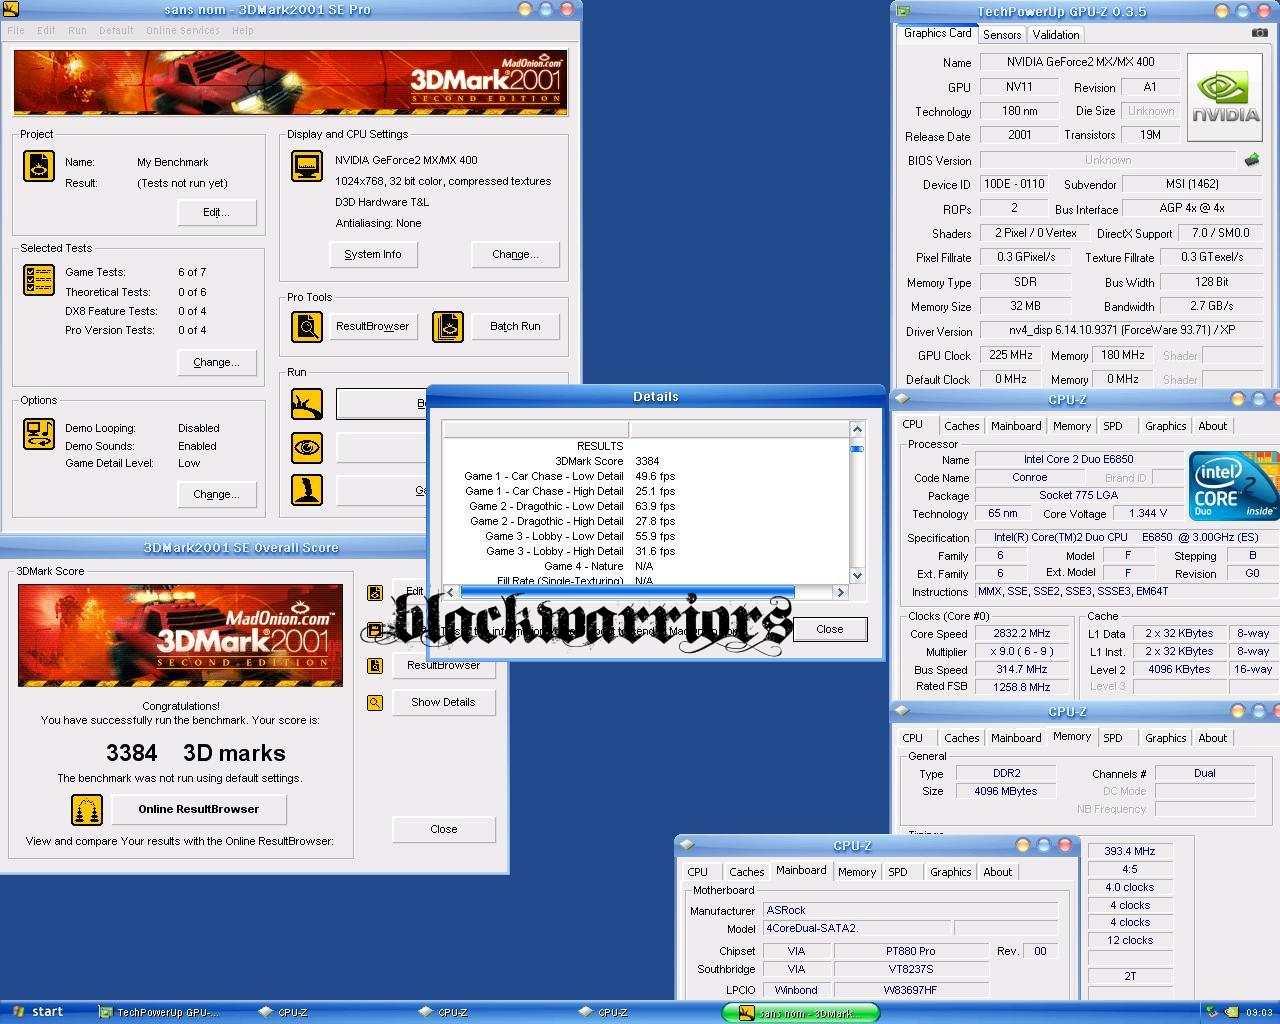The image size is (1280, 1024).
Task: Click the GPU-Z Name field GeForce2 MX/MX 400
Action: 1078,62
